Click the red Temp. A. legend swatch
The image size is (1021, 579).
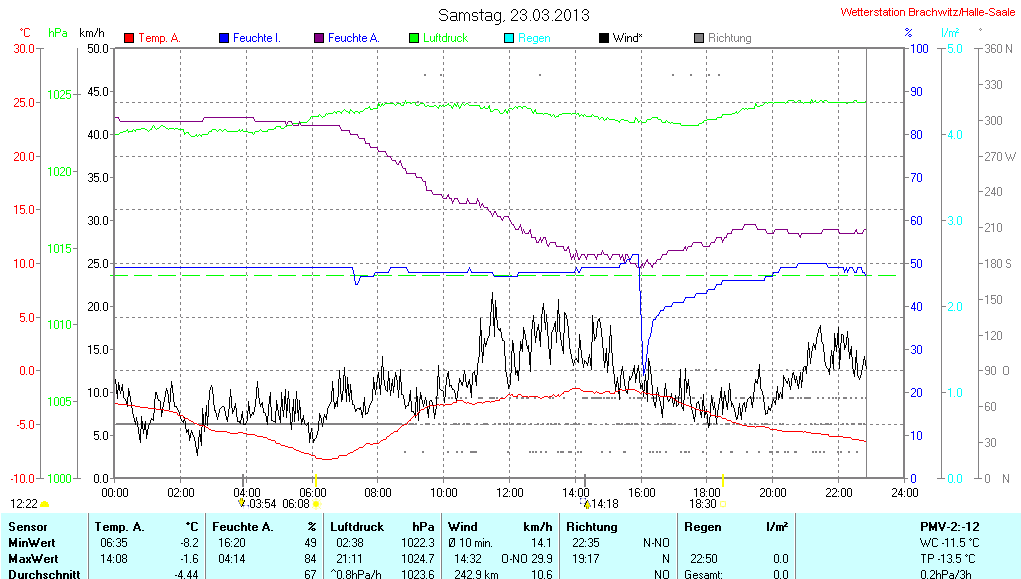click(x=129, y=38)
